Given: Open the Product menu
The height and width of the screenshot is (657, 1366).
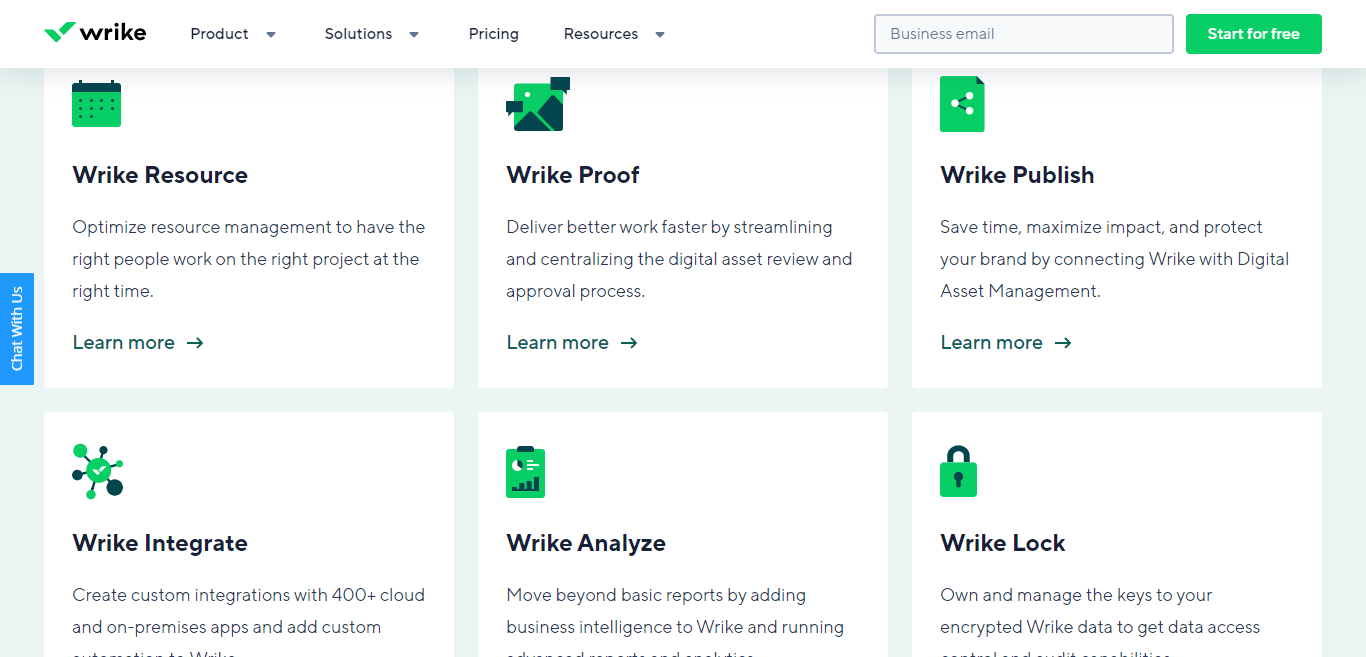Looking at the screenshot, I should click(x=219, y=34).
